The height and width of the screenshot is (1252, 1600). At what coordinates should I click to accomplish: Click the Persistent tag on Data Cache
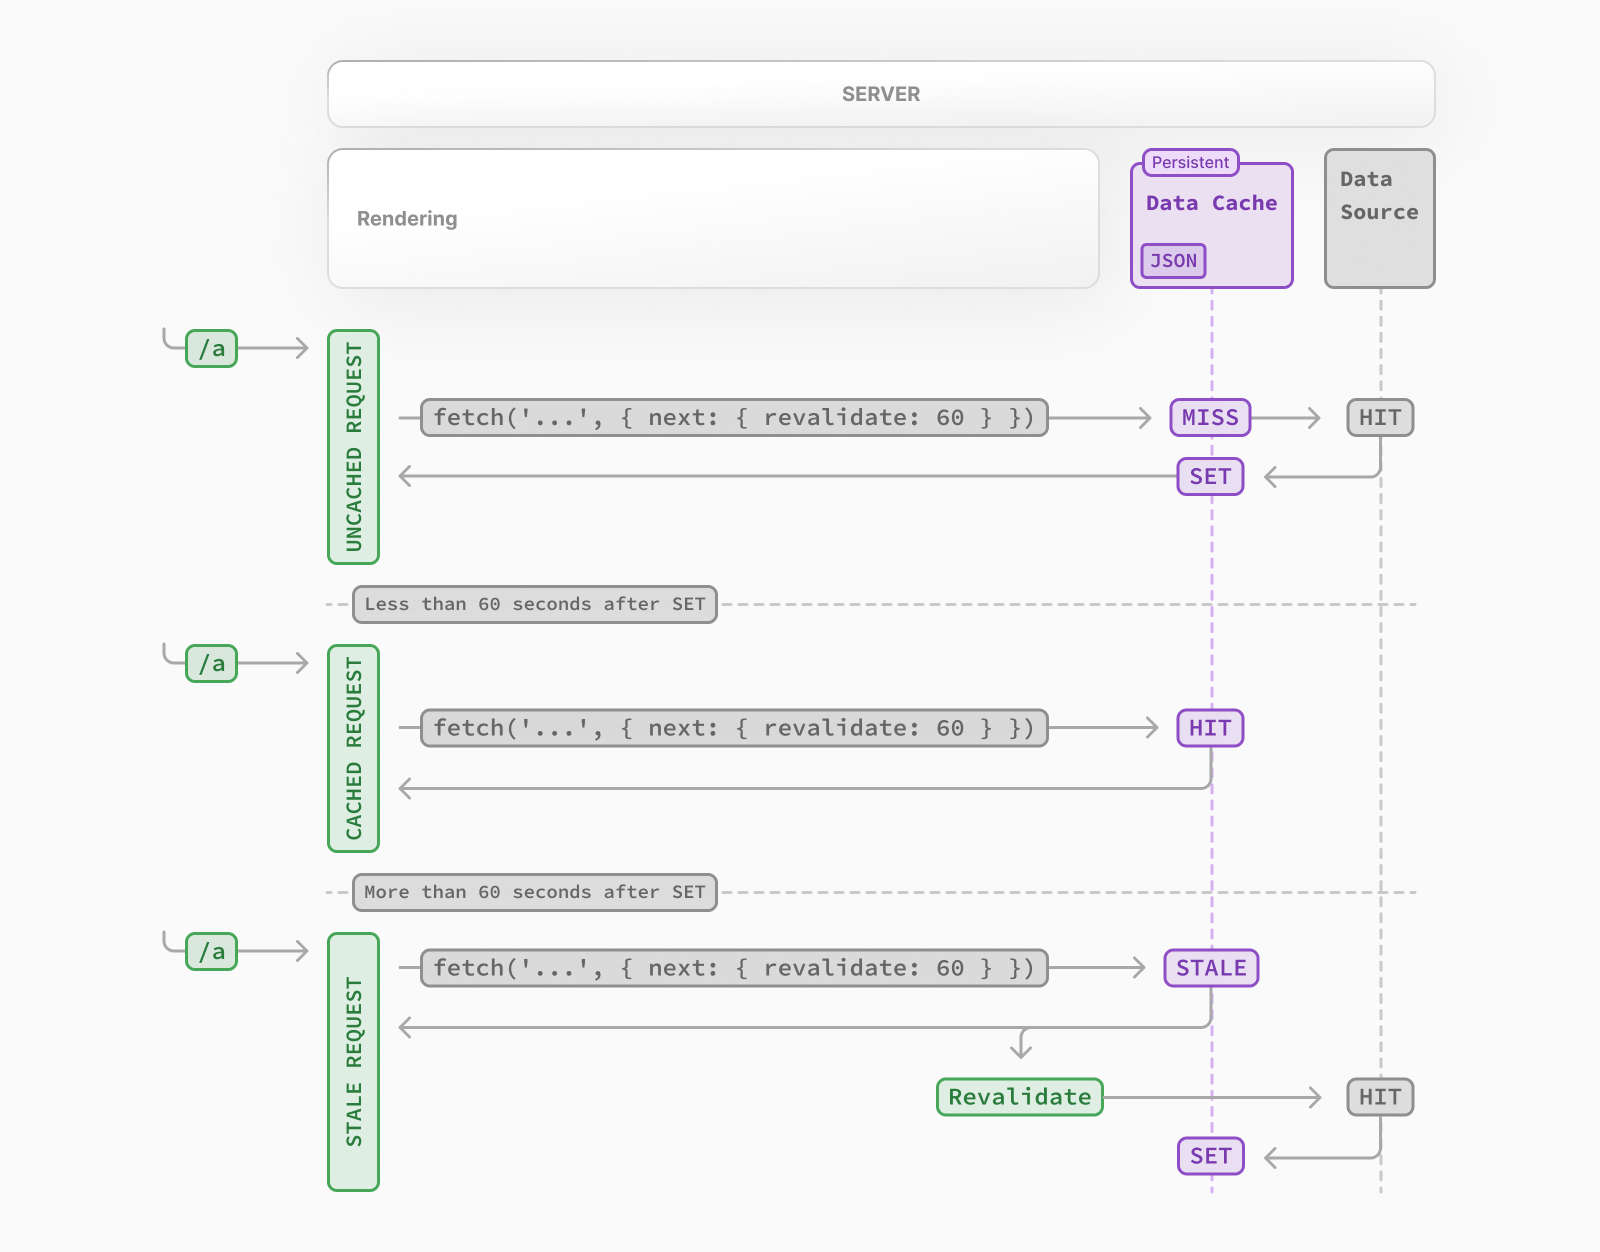pyautogui.click(x=1188, y=162)
